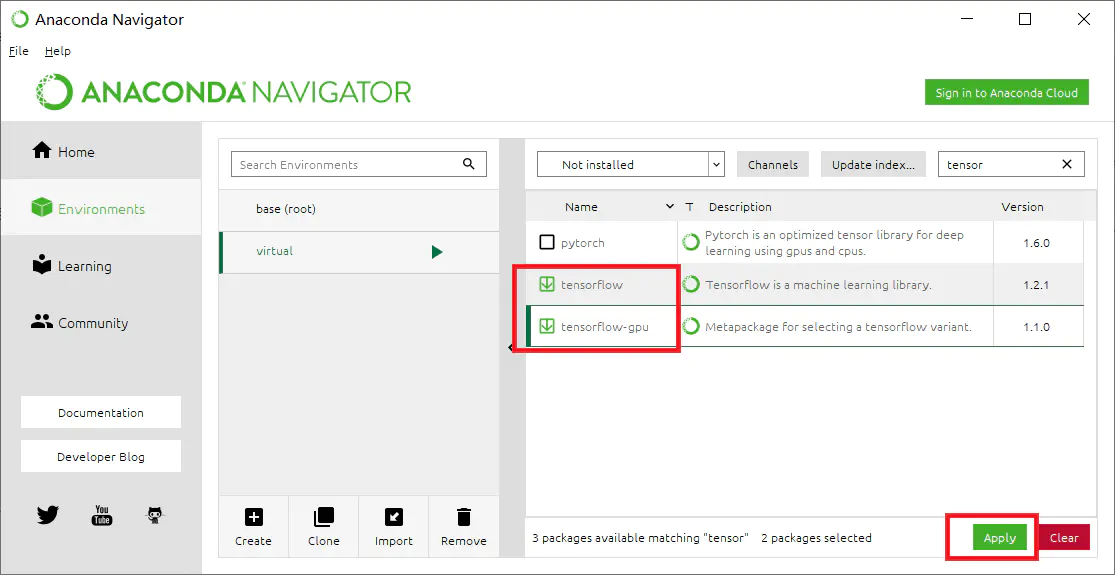The width and height of the screenshot is (1115, 575).
Task: Collapse the environments panel arrow
Action: click(x=511, y=348)
